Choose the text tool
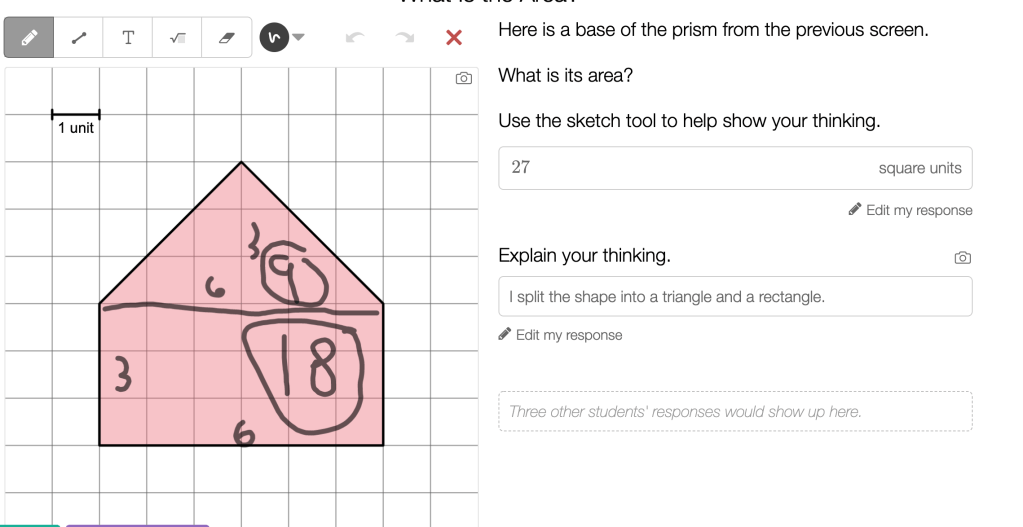Image resolution: width=1023 pixels, height=527 pixels. coord(128,38)
